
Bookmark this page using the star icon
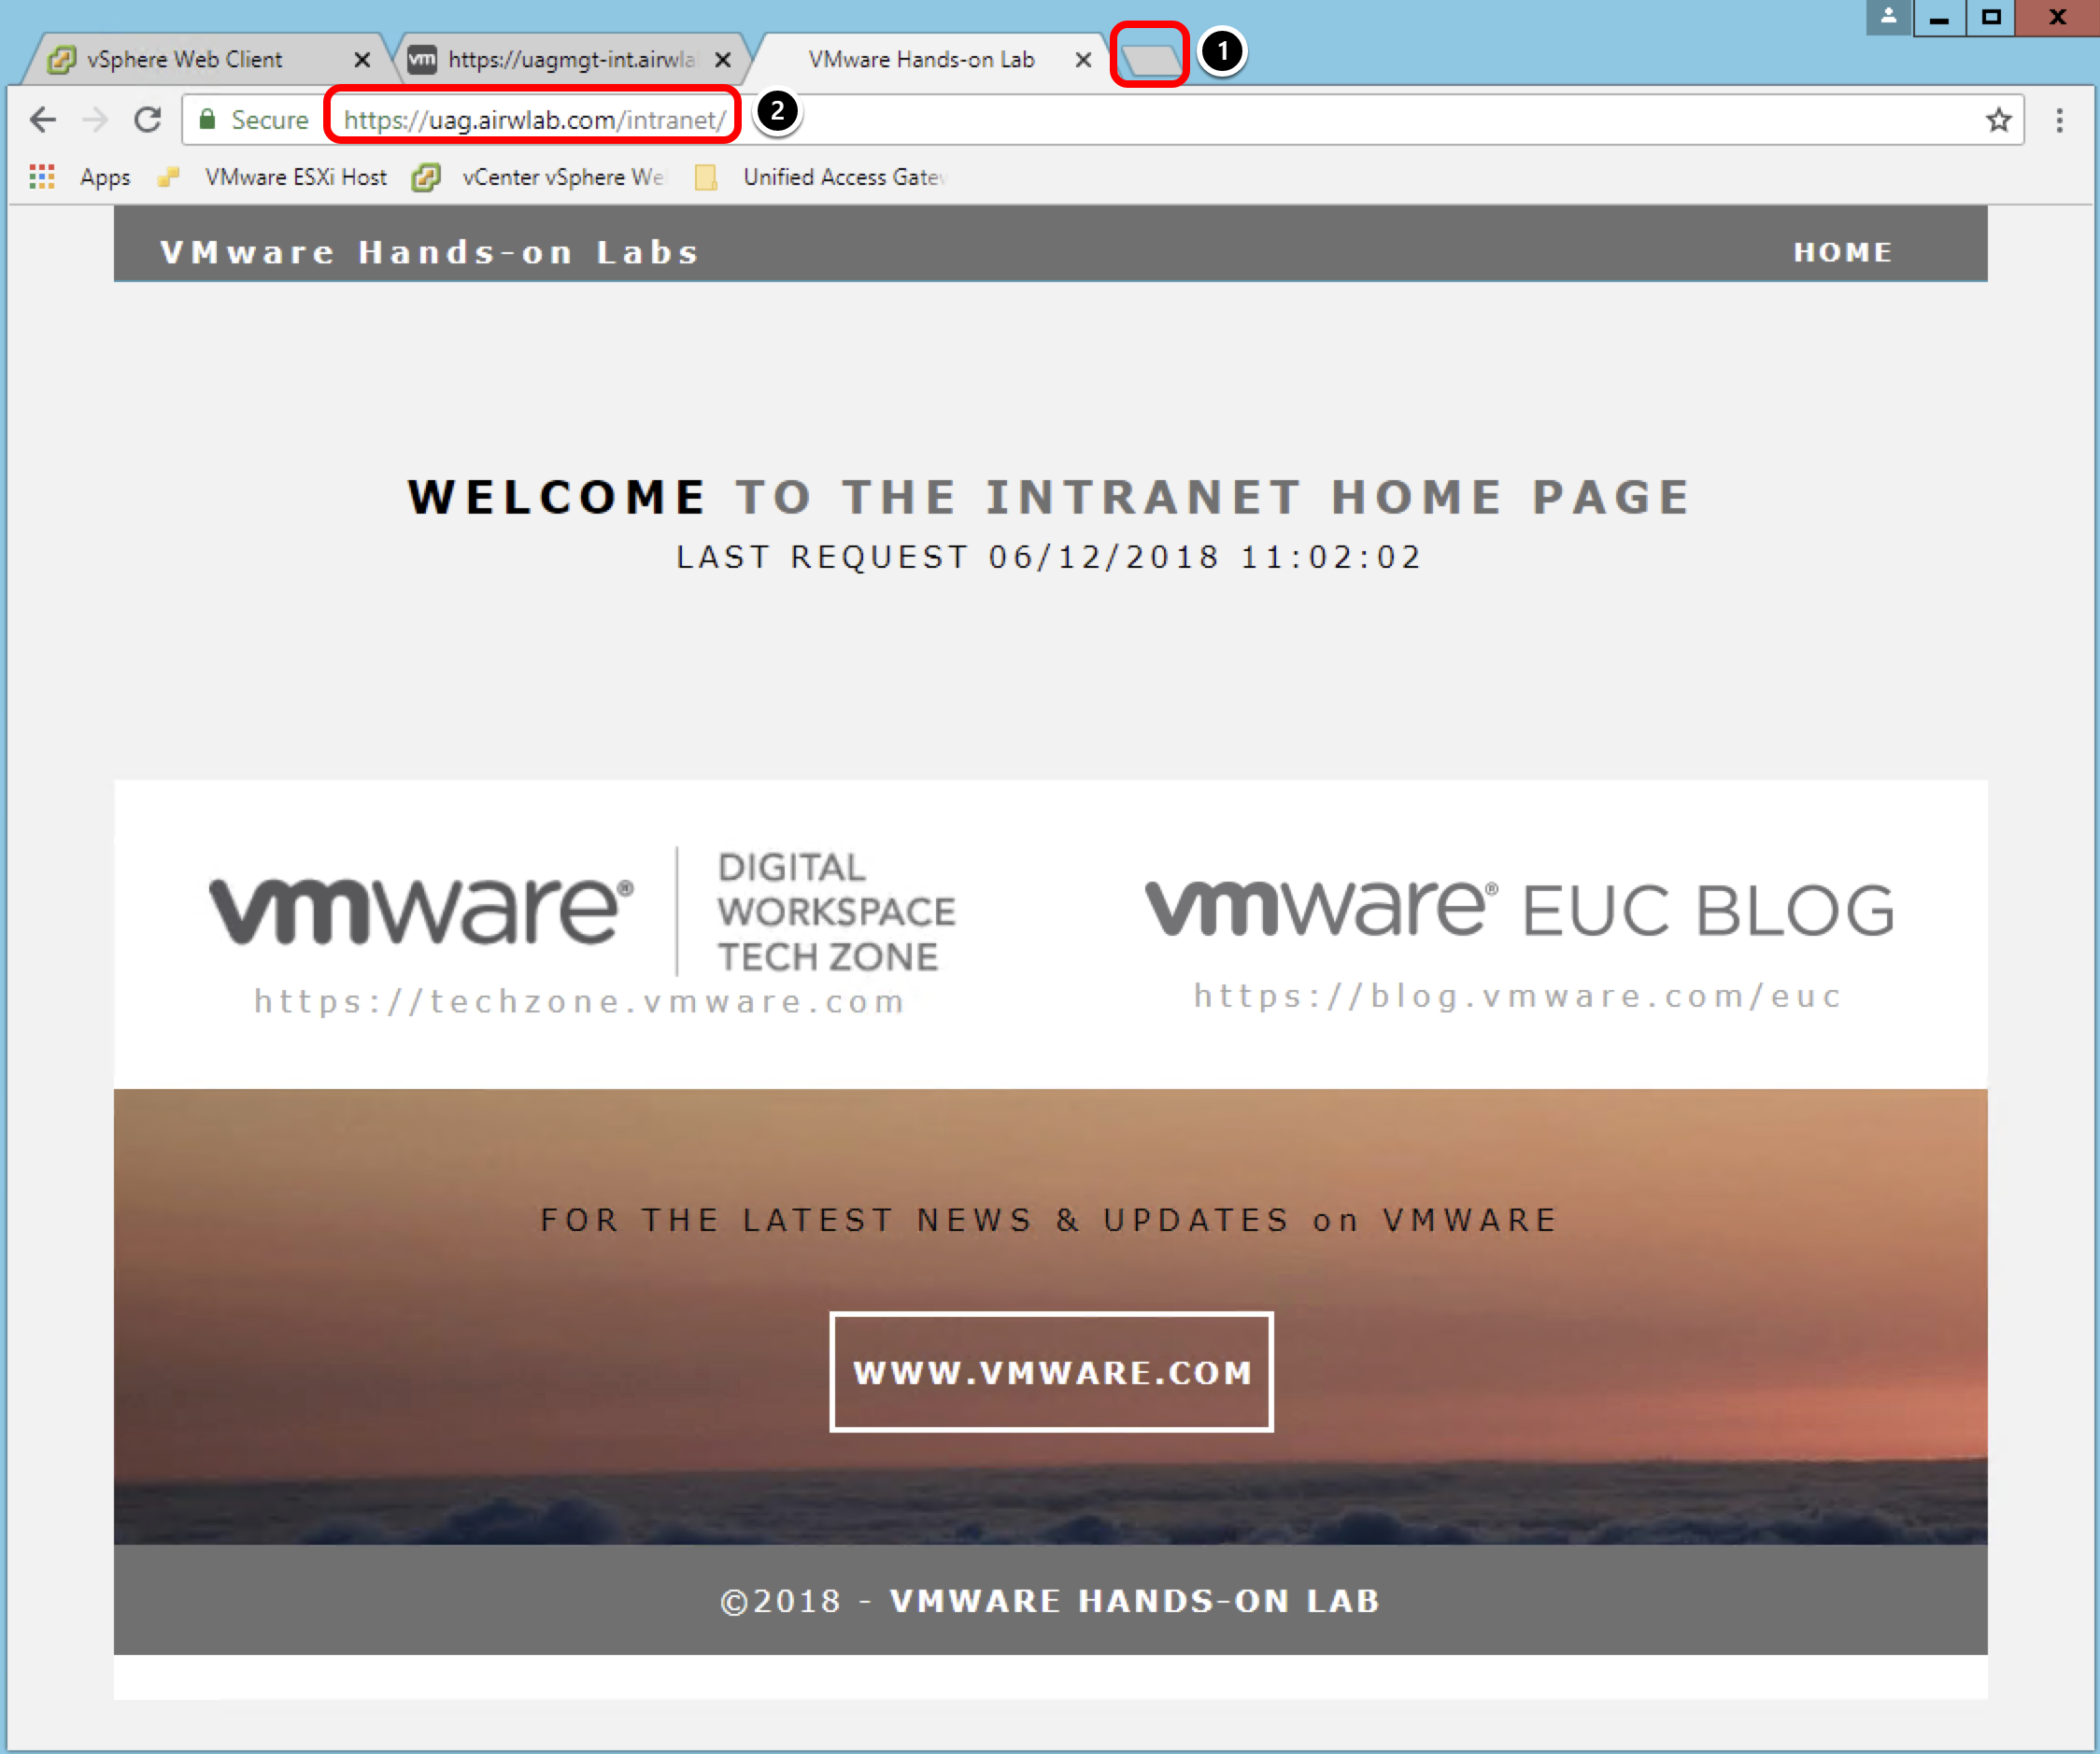click(1998, 120)
